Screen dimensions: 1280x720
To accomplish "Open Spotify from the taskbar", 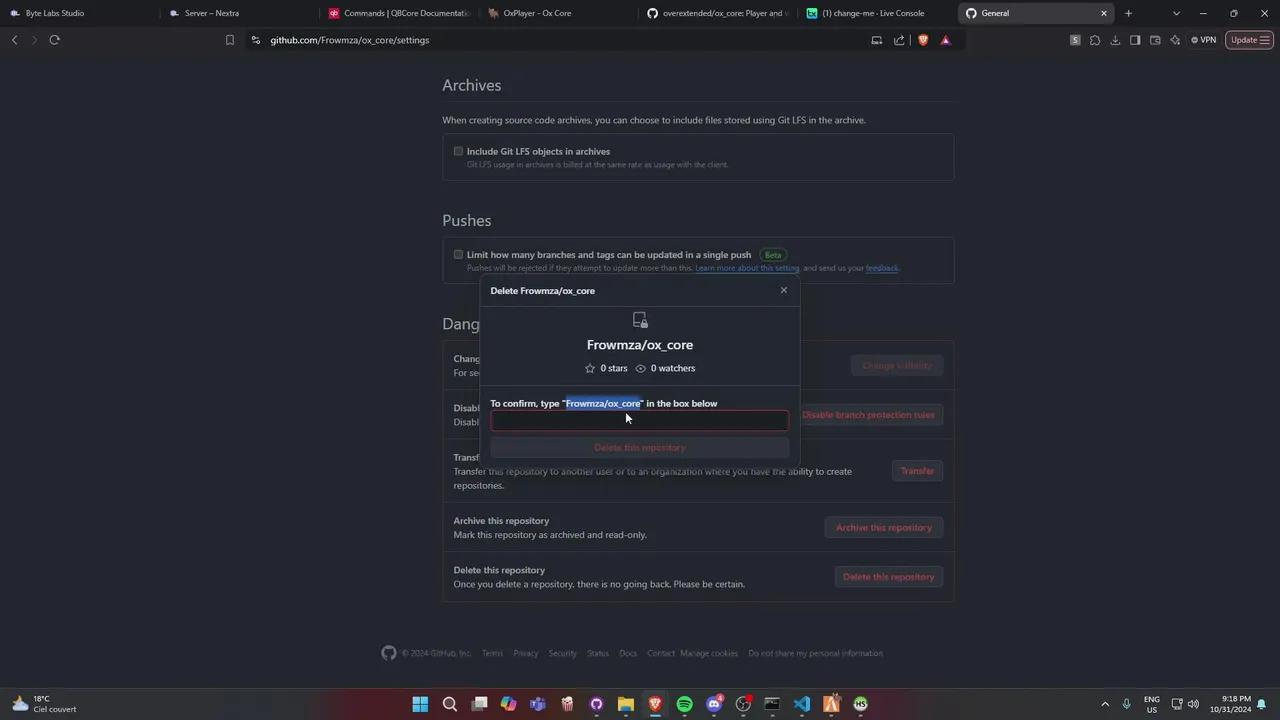I will (684, 704).
